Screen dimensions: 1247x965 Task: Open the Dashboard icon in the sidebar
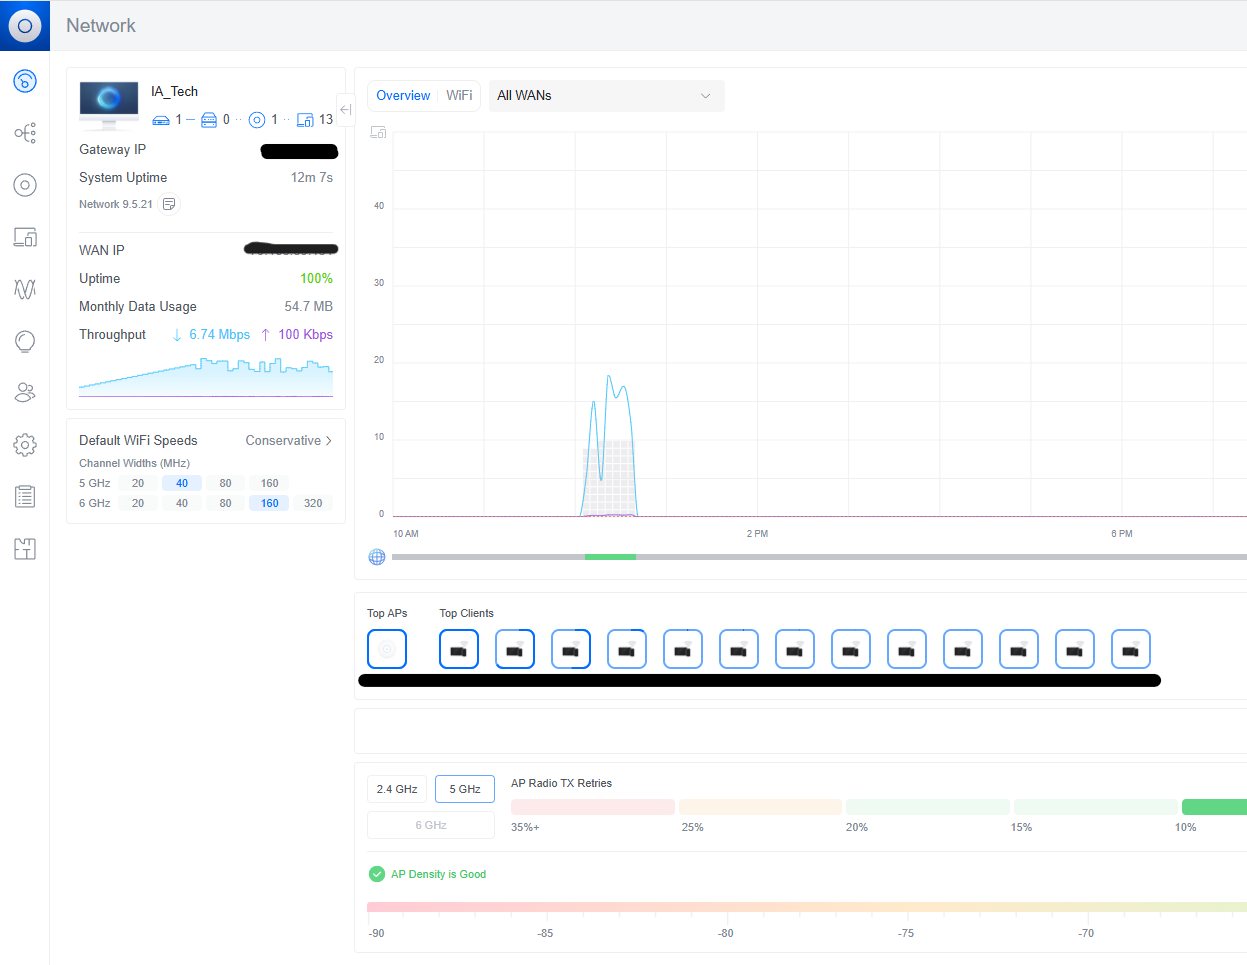click(25, 81)
